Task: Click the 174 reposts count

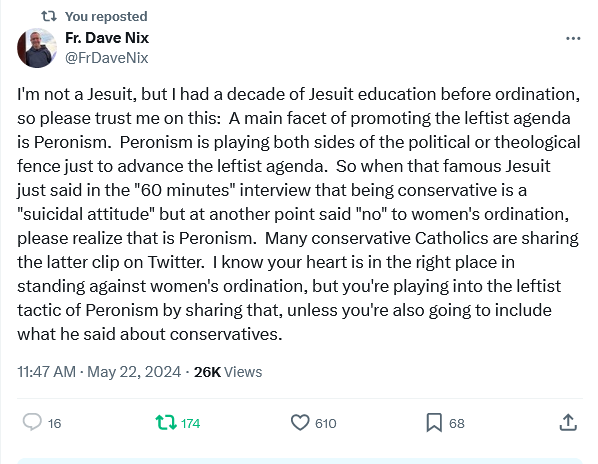Action: pos(190,424)
